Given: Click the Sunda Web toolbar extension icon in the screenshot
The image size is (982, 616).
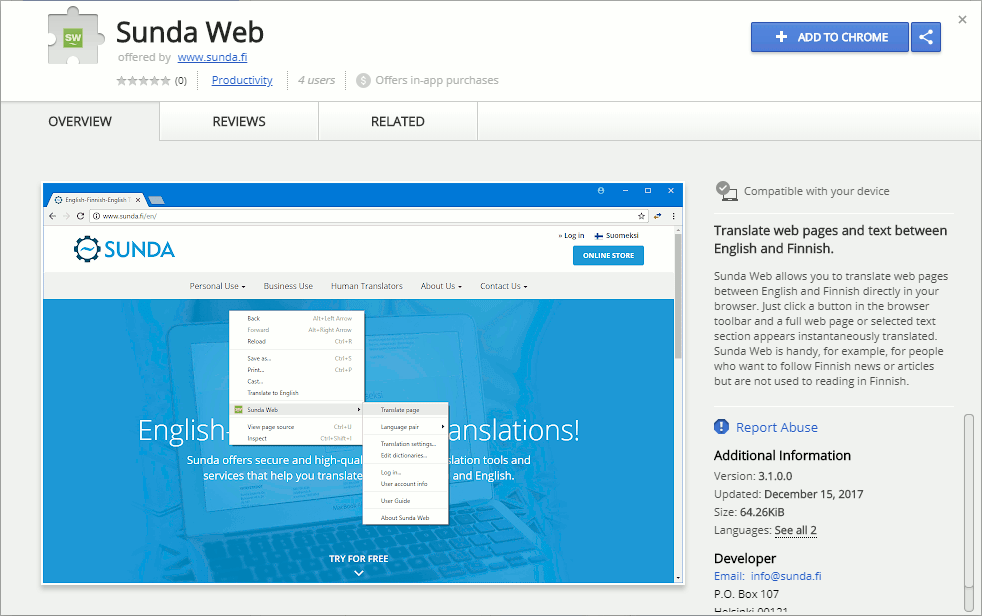Looking at the screenshot, I should point(658,216).
